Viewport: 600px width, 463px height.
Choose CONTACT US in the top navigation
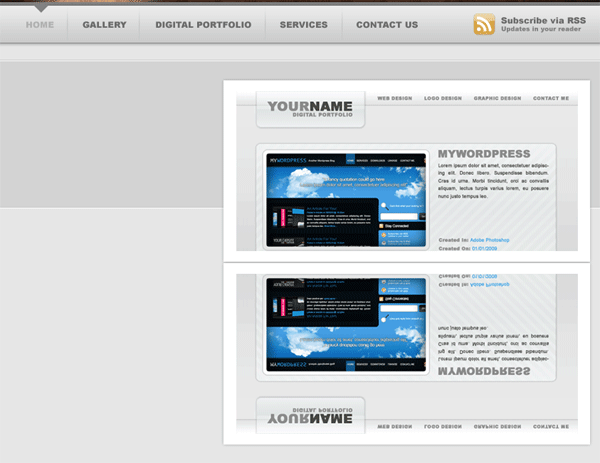pos(387,25)
